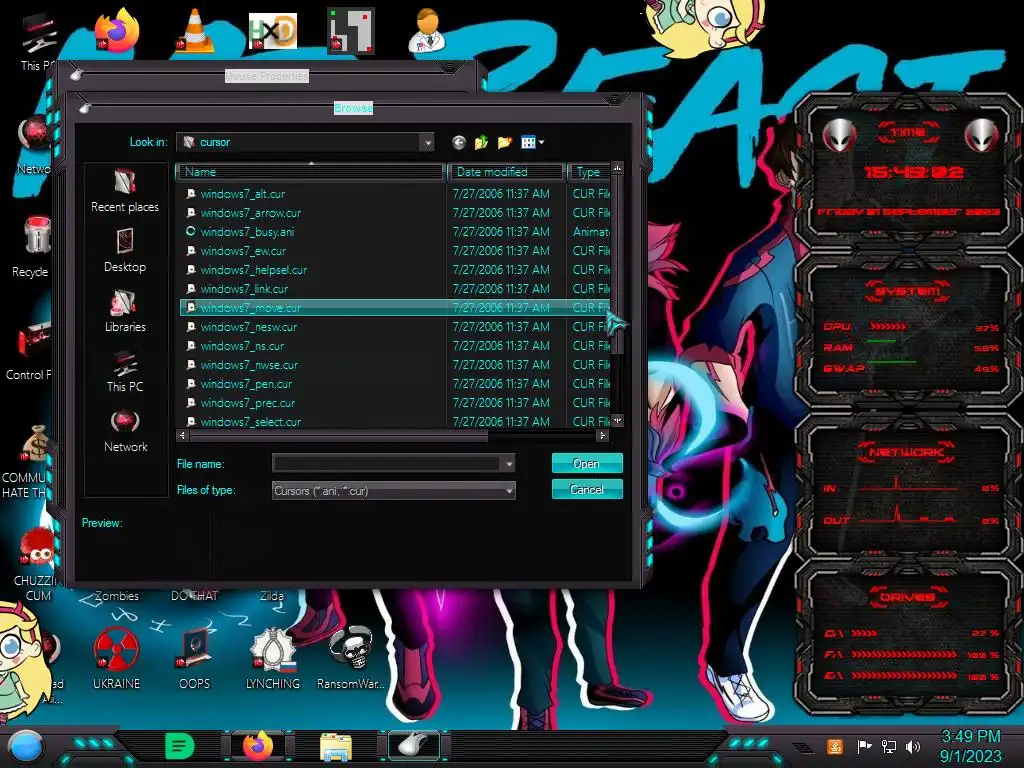Click the vertical scrollbar up arrow
Viewport: 1024px width, 768px height.
tap(617, 168)
